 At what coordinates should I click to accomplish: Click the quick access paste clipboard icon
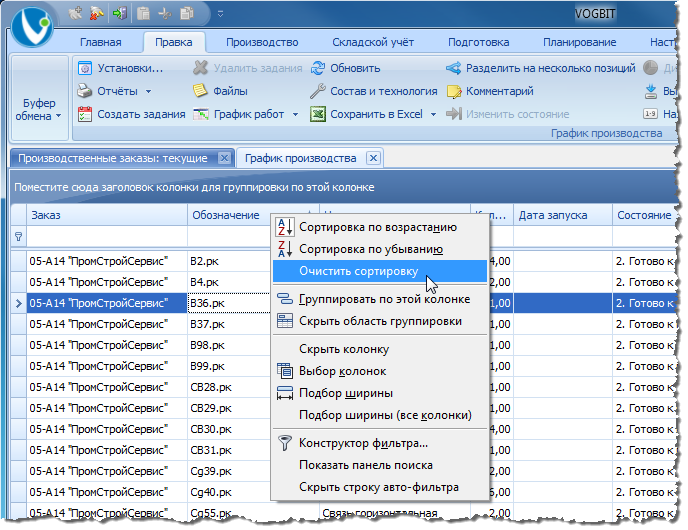143,14
